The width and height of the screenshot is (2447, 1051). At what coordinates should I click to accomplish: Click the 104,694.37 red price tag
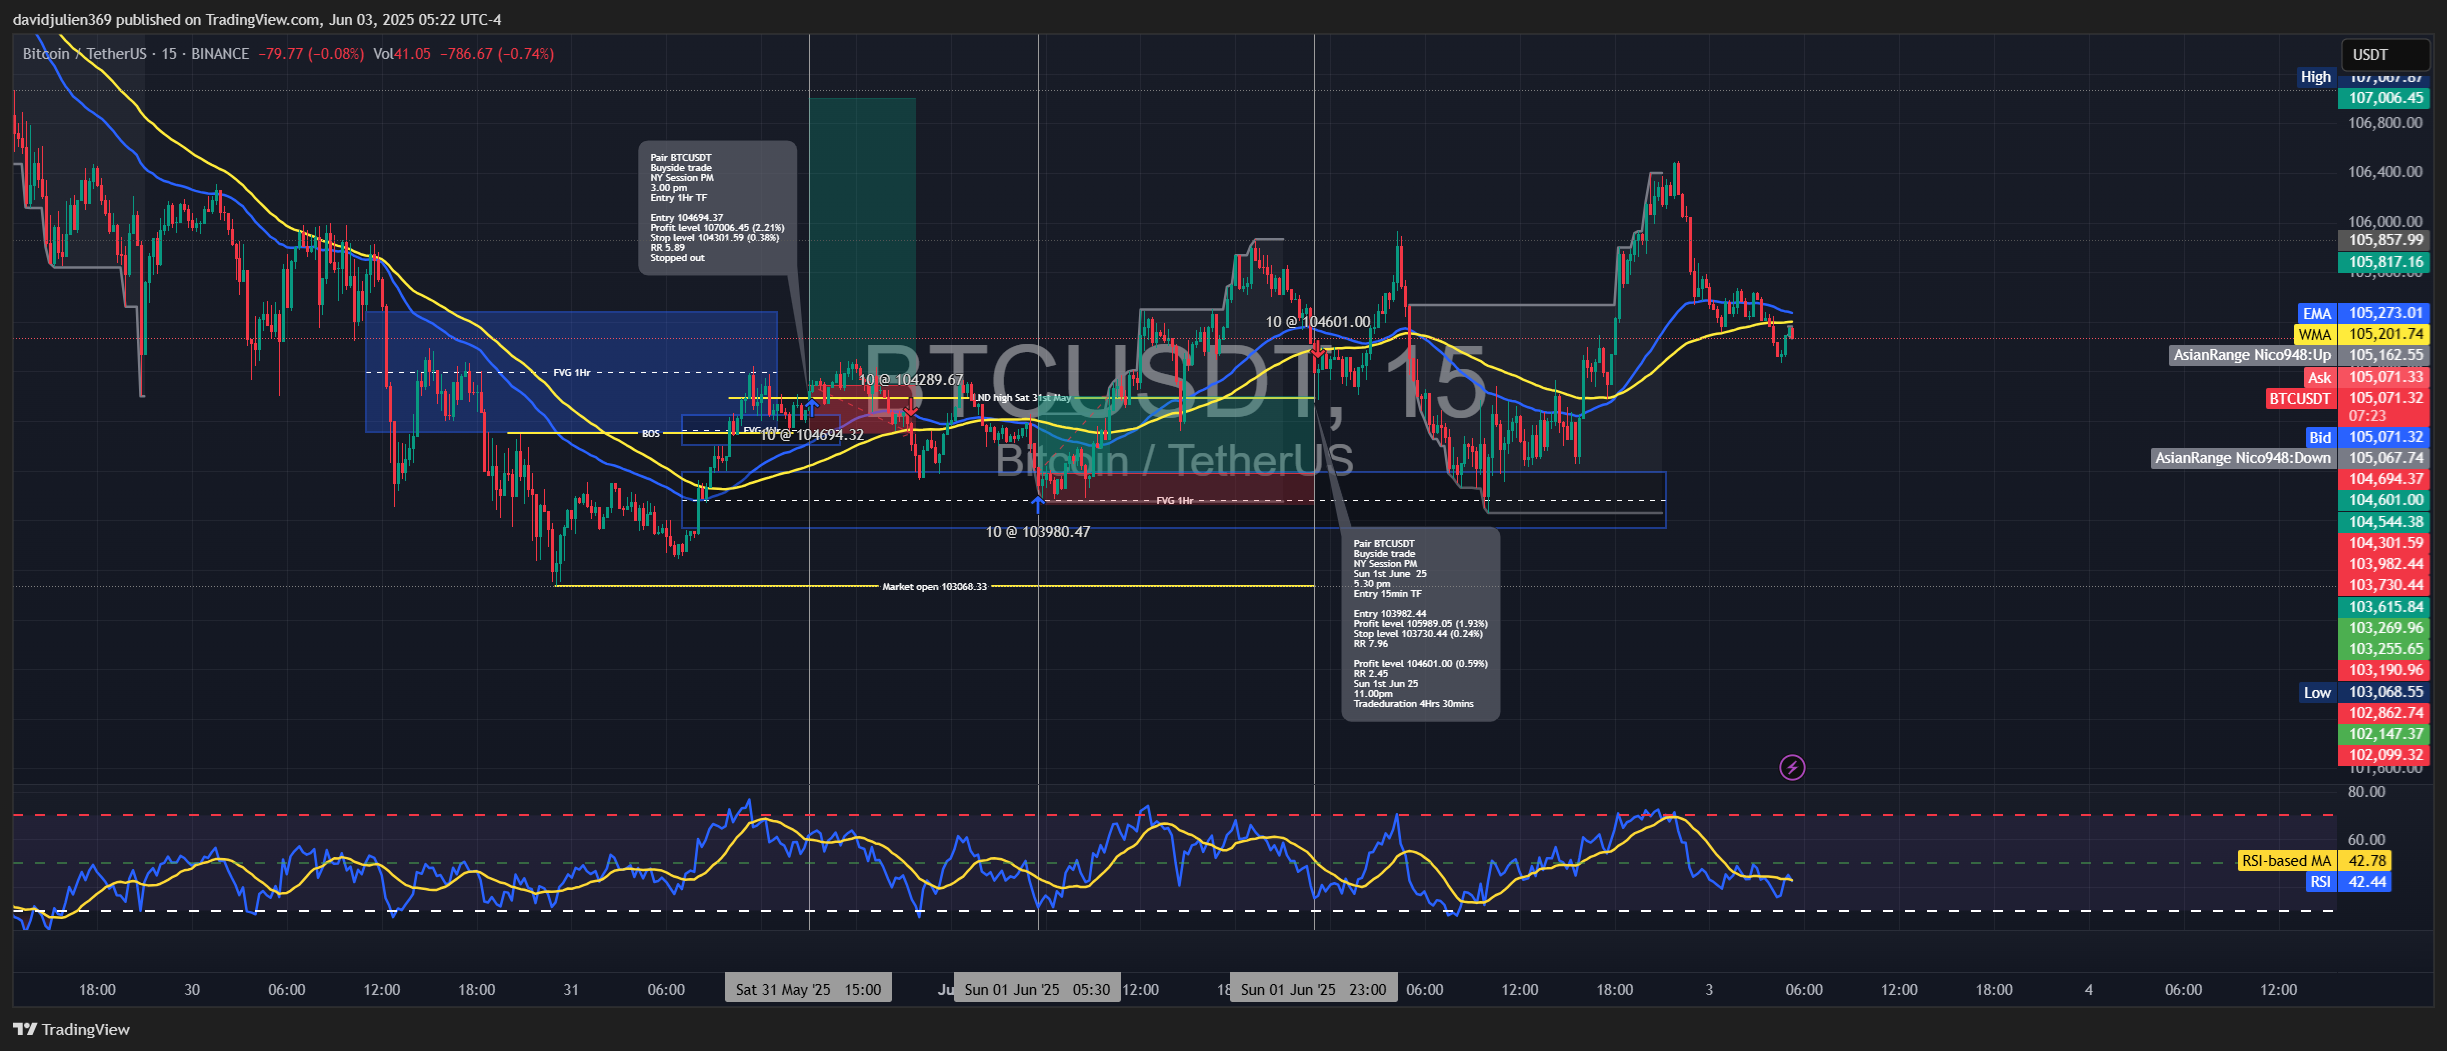(x=2384, y=479)
